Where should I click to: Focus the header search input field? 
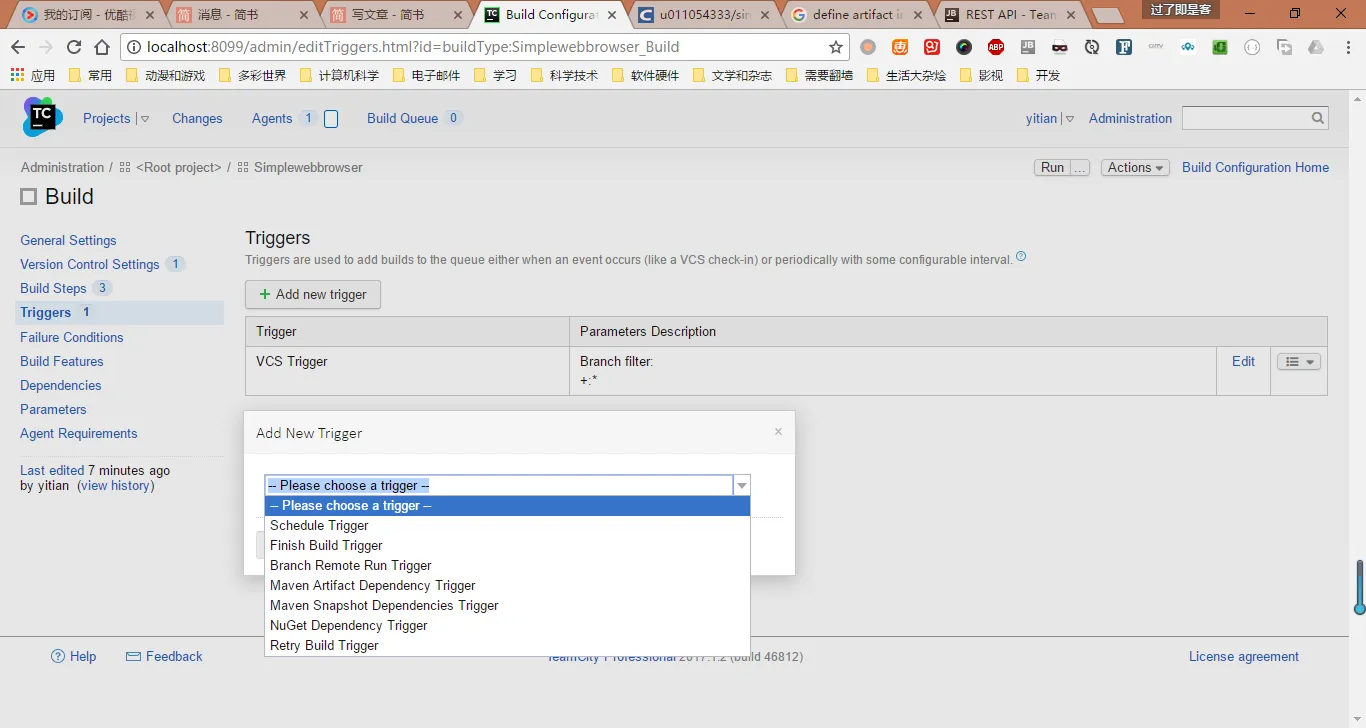pyautogui.click(x=1245, y=118)
